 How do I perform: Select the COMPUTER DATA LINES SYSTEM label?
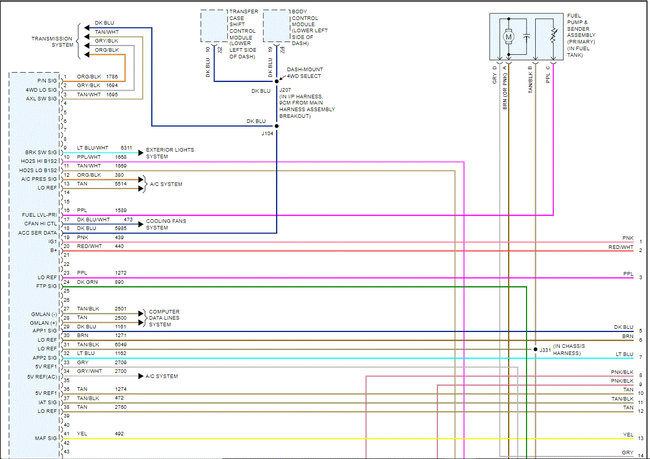(164, 318)
